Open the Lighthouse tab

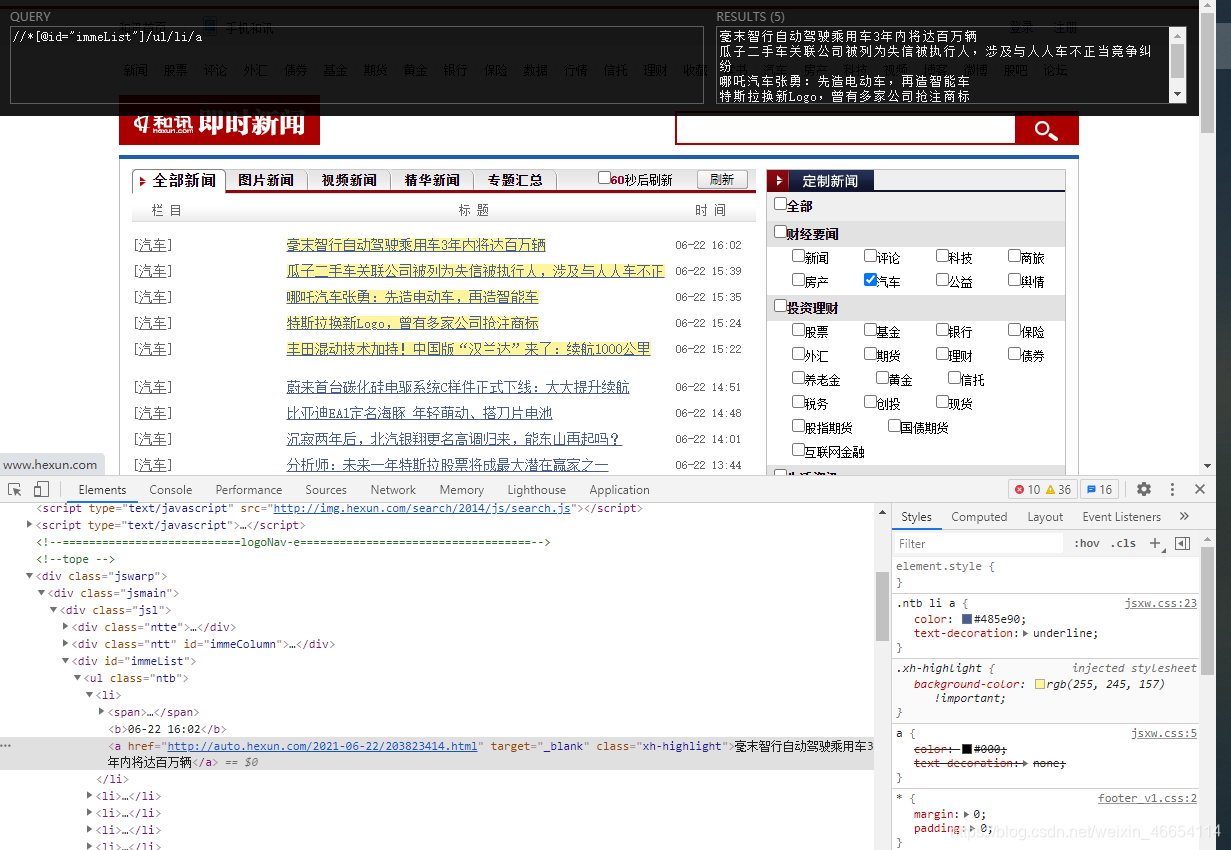536,490
